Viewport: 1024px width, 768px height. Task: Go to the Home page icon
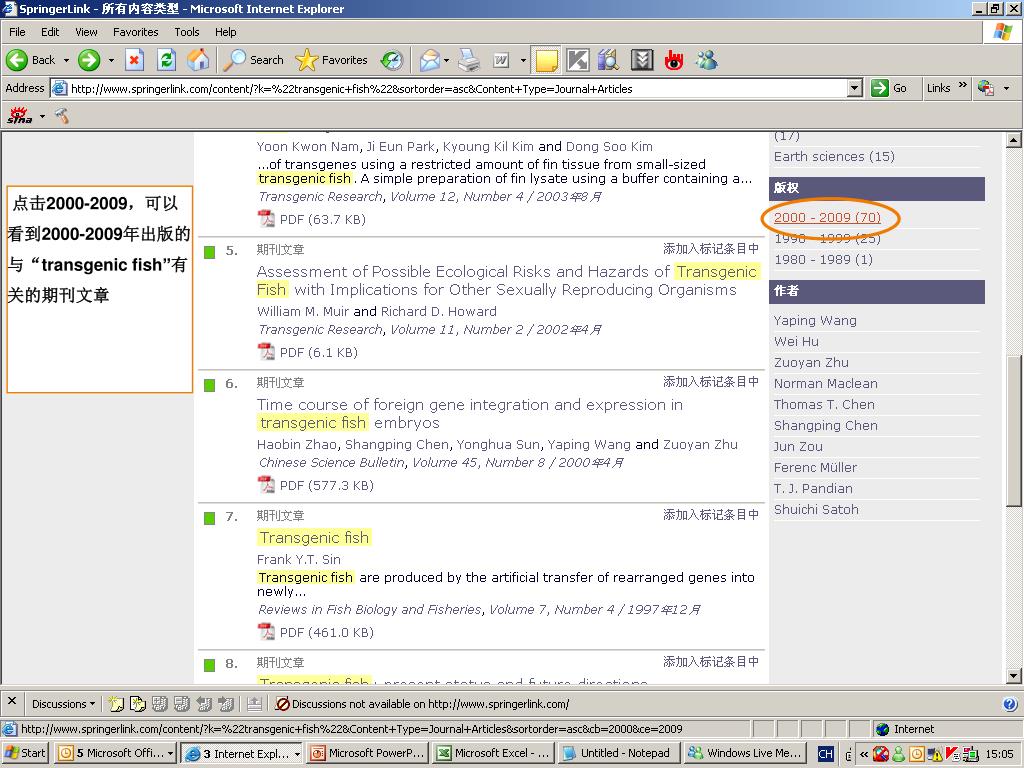coord(198,60)
